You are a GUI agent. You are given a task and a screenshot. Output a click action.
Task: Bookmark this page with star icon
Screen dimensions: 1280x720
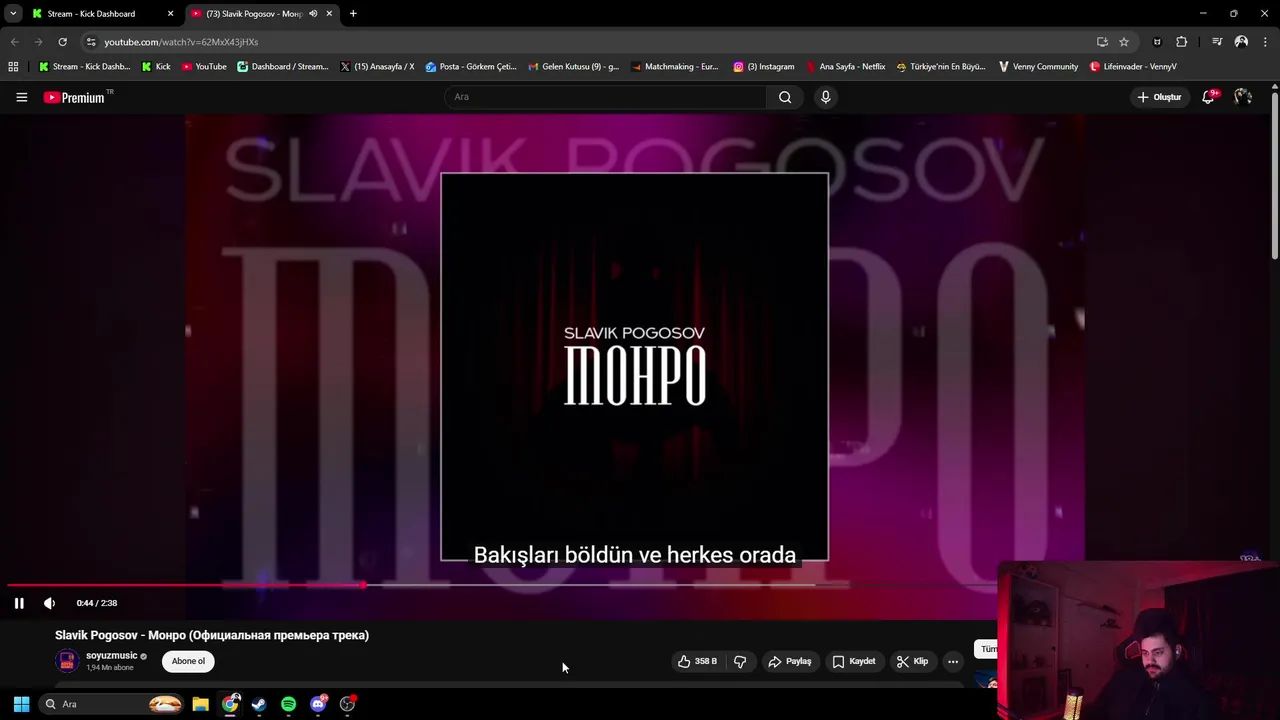1124,42
